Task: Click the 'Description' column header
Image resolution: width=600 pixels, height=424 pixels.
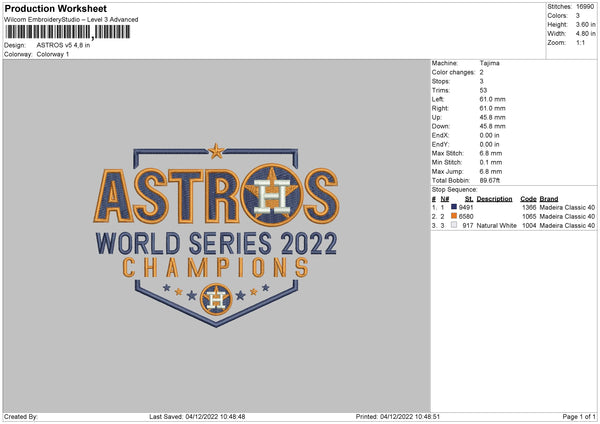Action: 494,199
